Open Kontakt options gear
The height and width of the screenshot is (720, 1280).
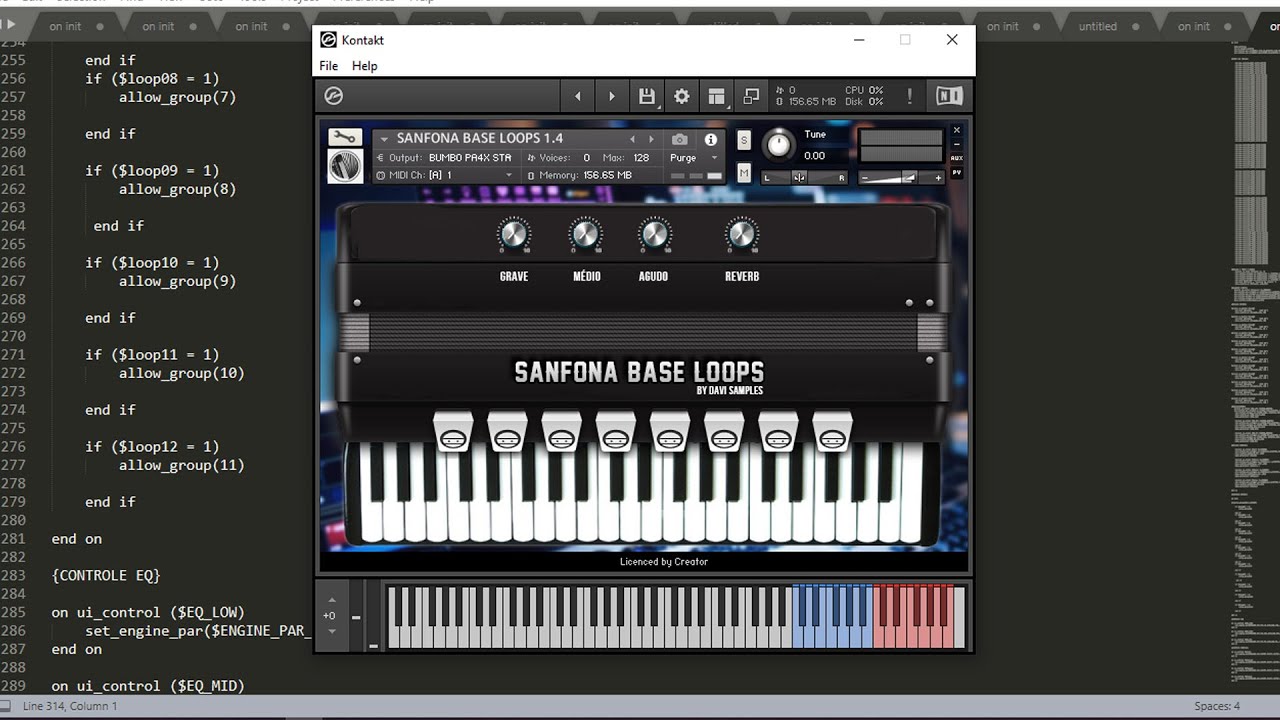point(682,96)
